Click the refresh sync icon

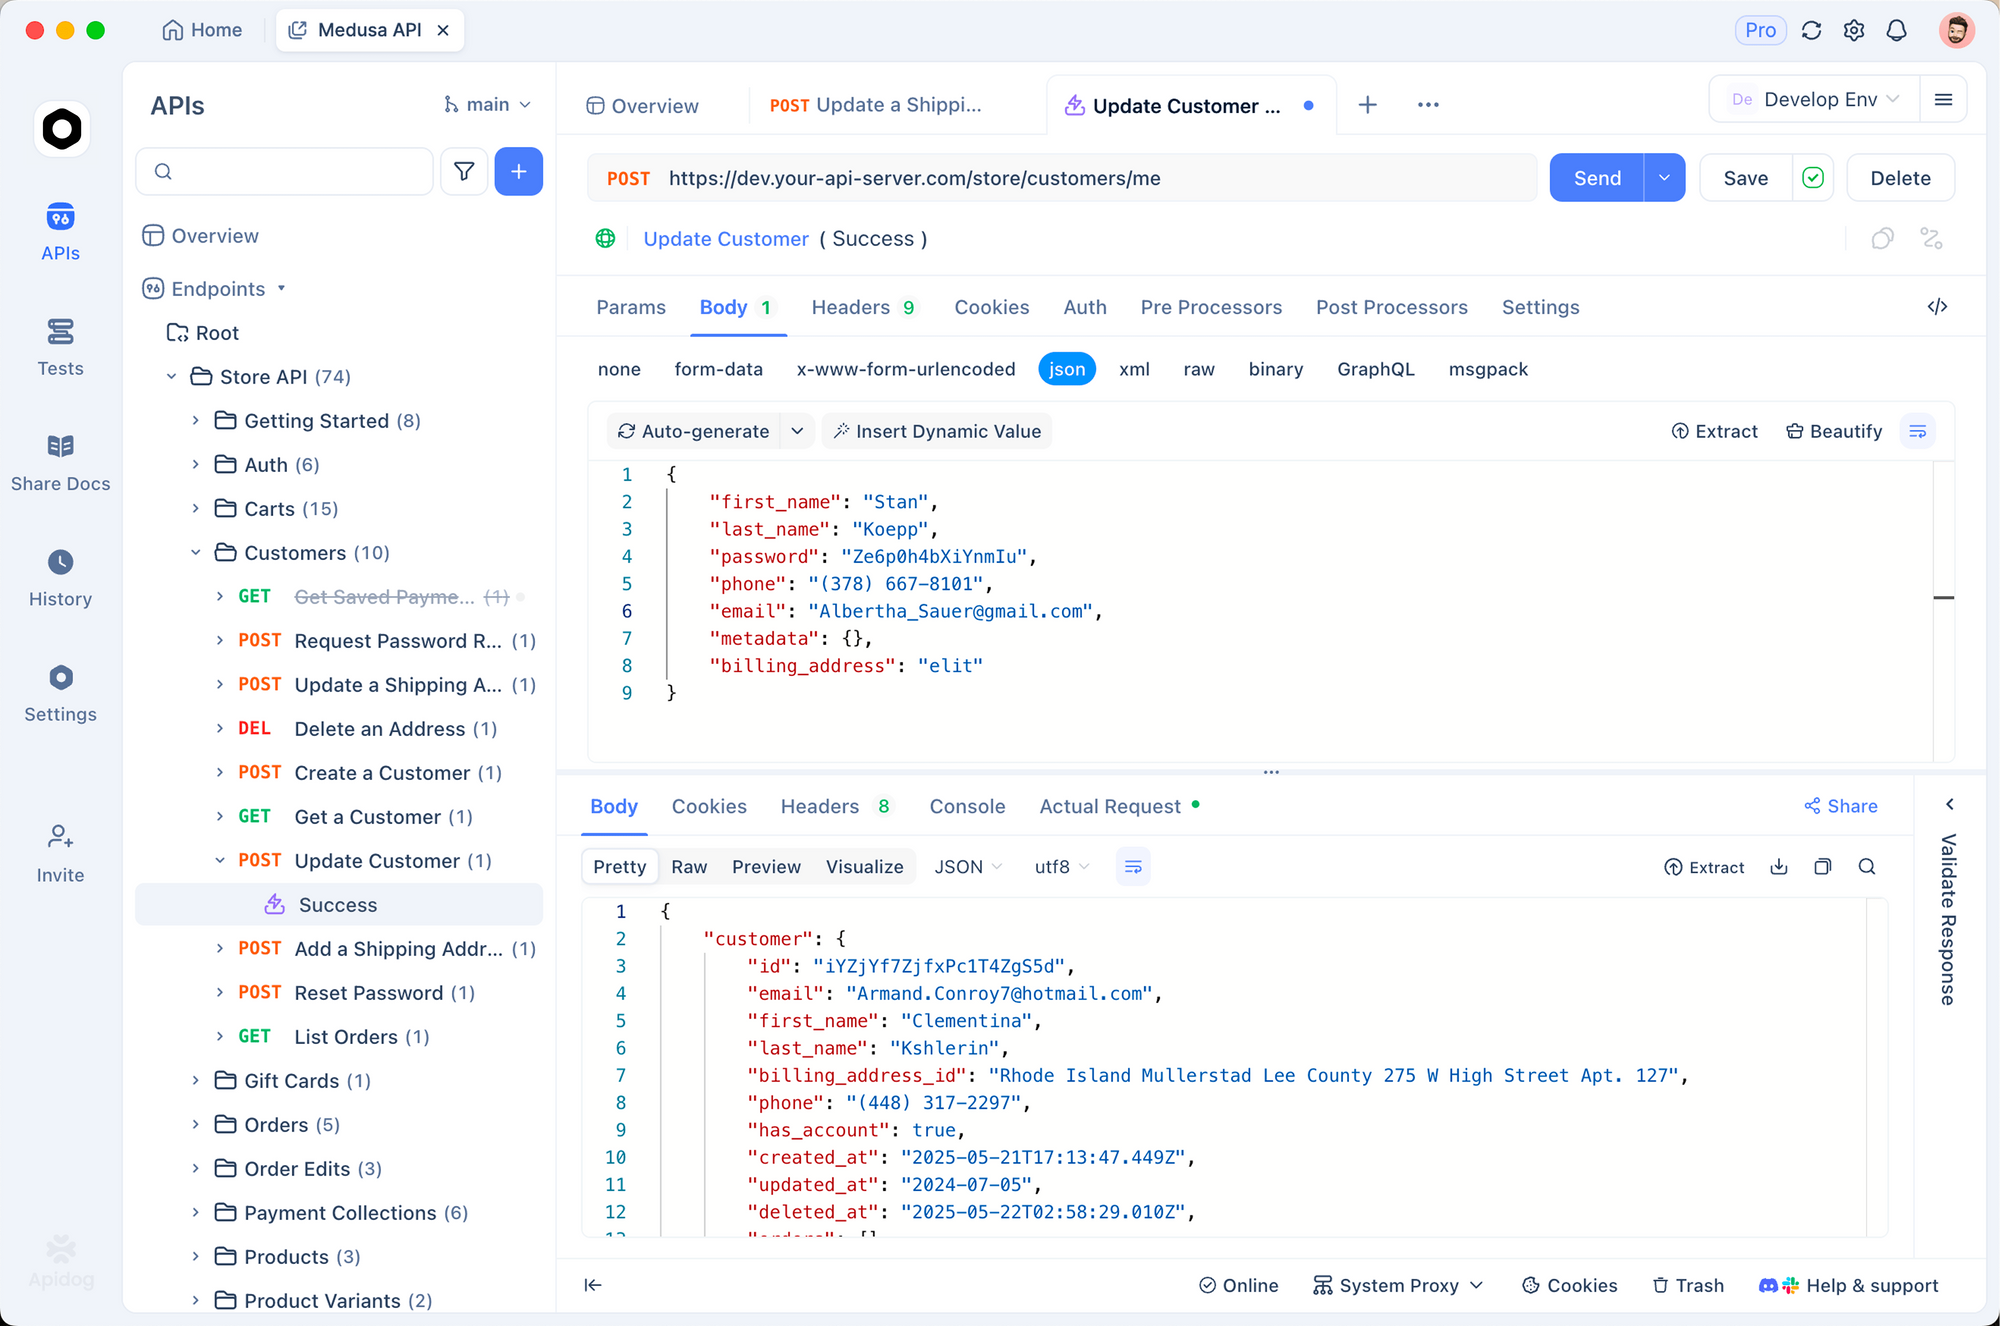click(1811, 30)
